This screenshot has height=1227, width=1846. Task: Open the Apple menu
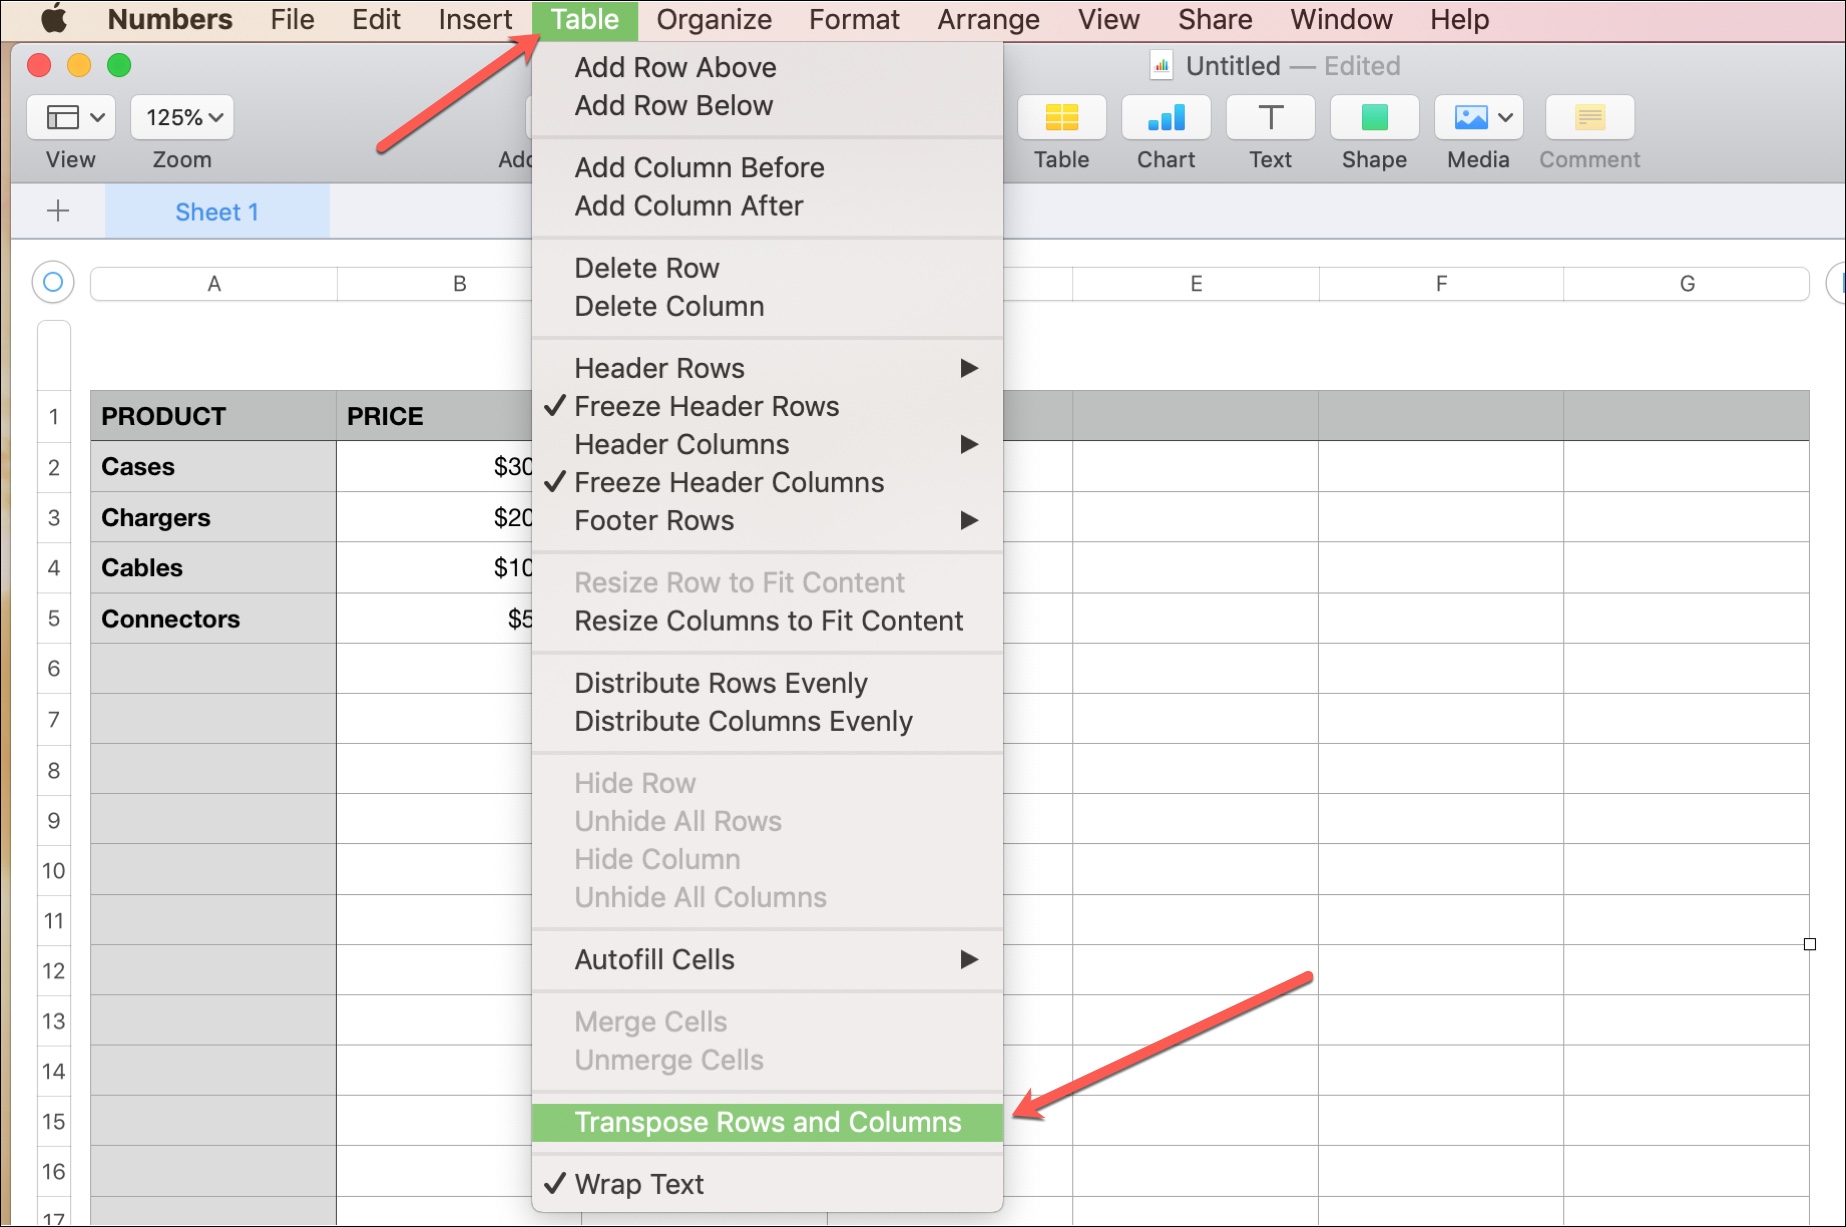coord(54,19)
